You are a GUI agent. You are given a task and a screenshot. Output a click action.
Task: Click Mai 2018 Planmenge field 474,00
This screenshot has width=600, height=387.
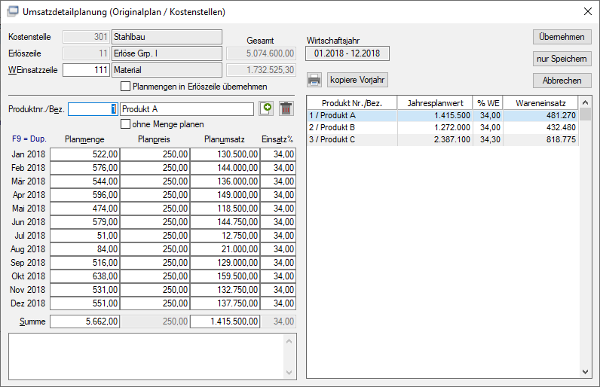pyautogui.click(x=85, y=209)
